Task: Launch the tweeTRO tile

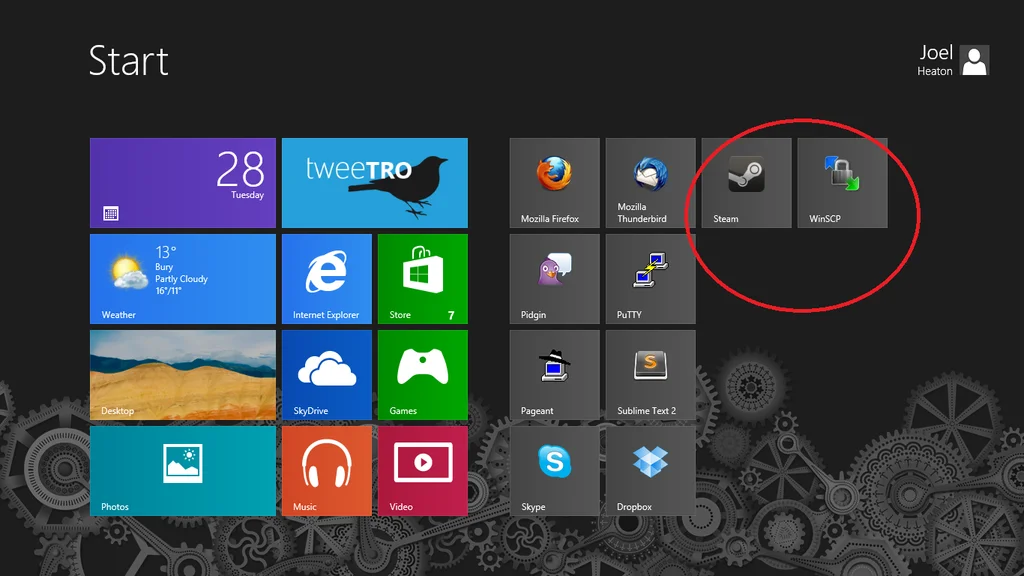Action: 375,183
